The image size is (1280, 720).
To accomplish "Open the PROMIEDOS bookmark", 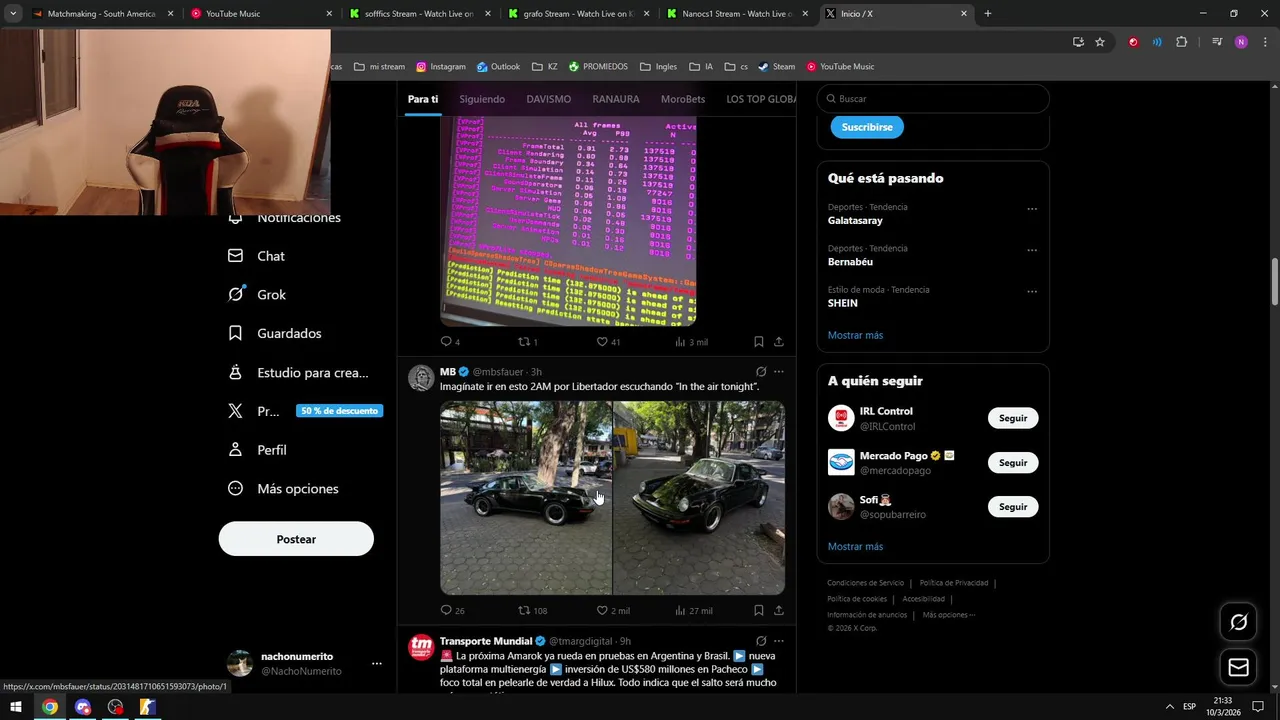I will click(598, 67).
